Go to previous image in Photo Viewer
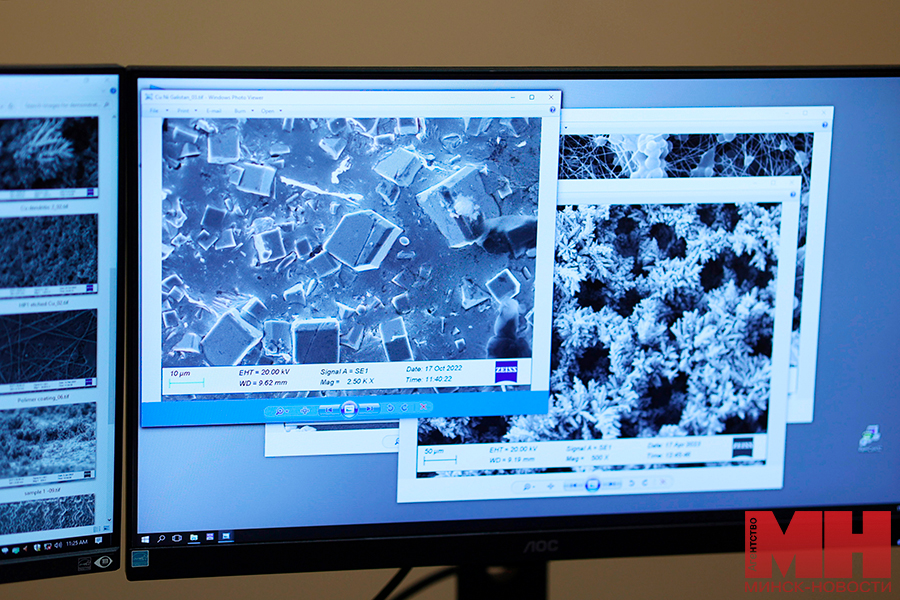This screenshot has height=600, width=900. tap(328, 409)
